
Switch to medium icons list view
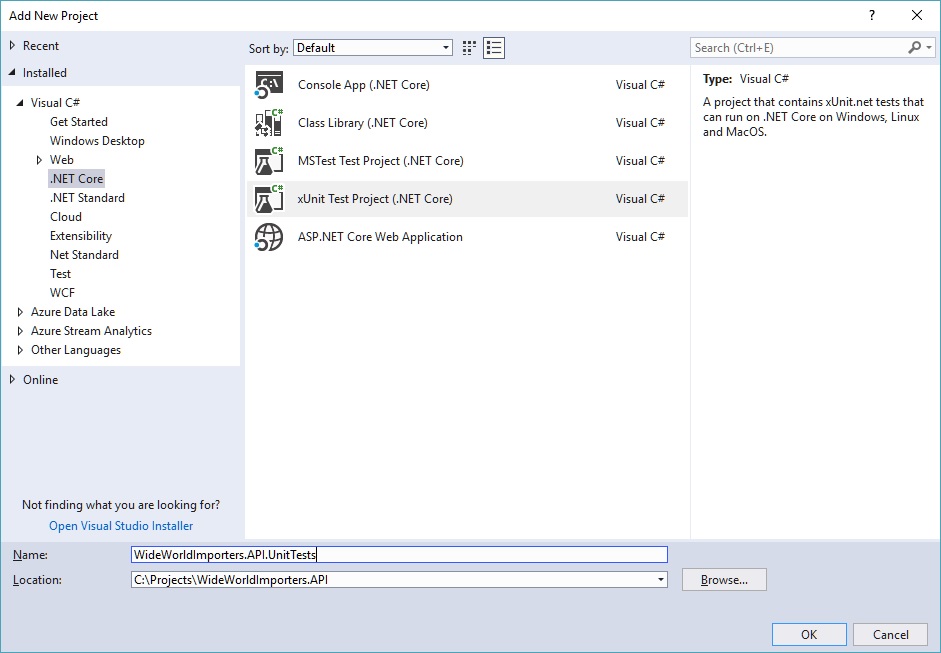pyautogui.click(x=494, y=48)
